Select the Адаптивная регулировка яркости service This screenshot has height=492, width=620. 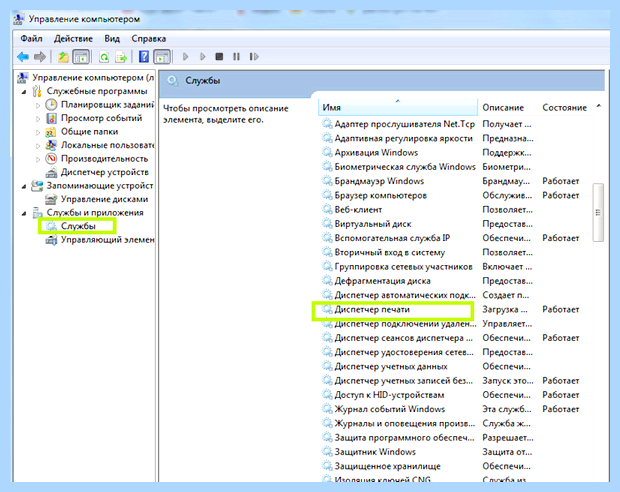click(403, 138)
